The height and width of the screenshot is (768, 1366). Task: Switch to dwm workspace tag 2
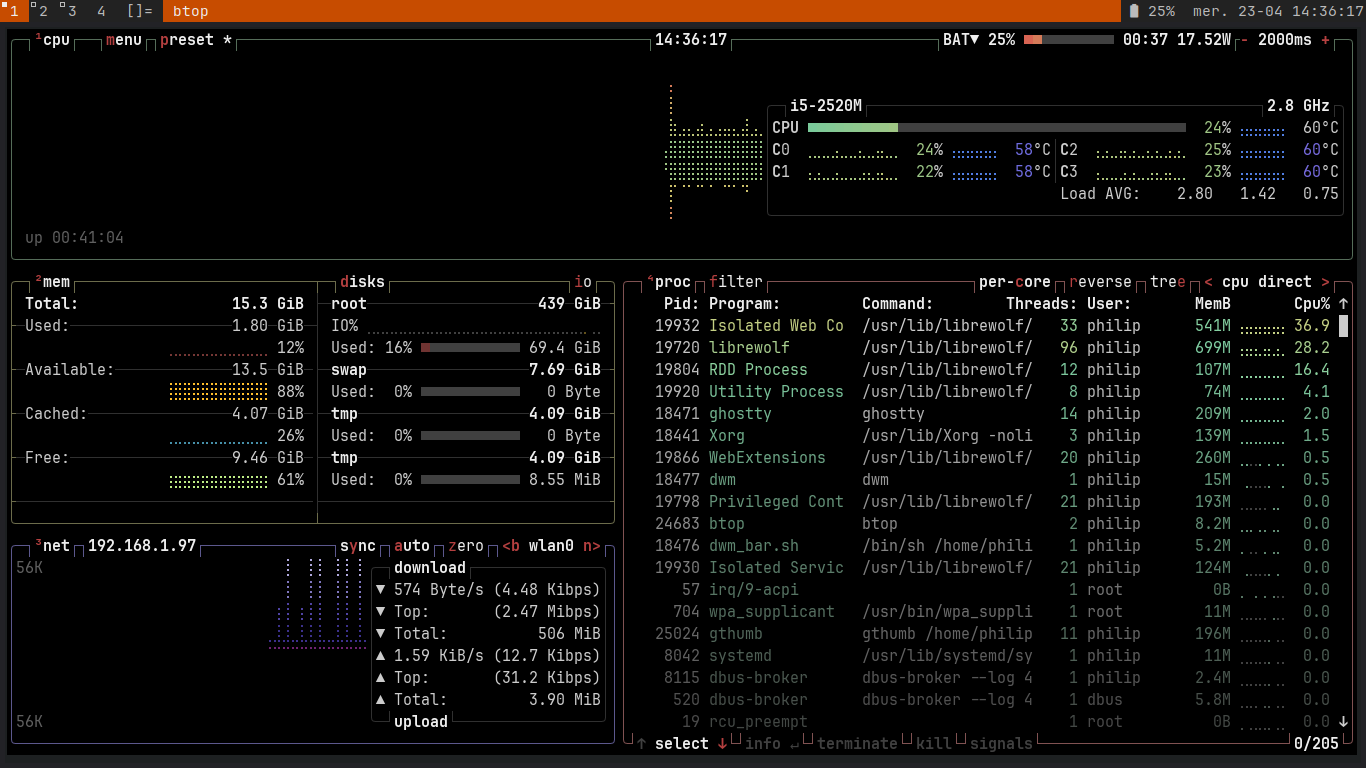click(x=43, y=11)
